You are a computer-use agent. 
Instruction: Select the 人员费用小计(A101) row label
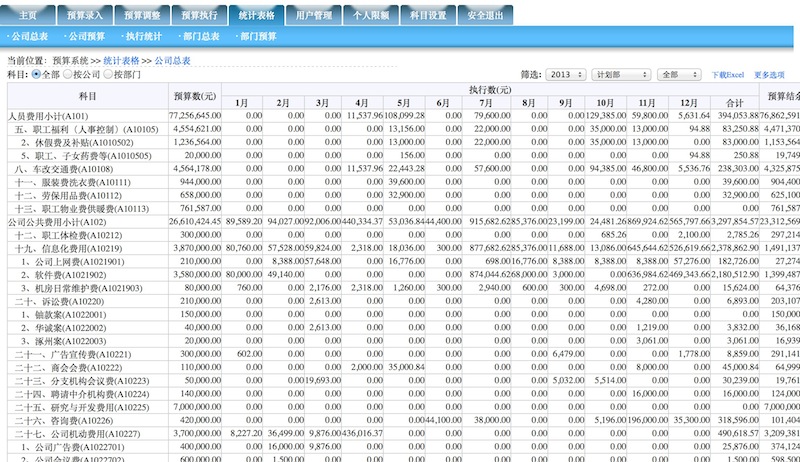48,116
